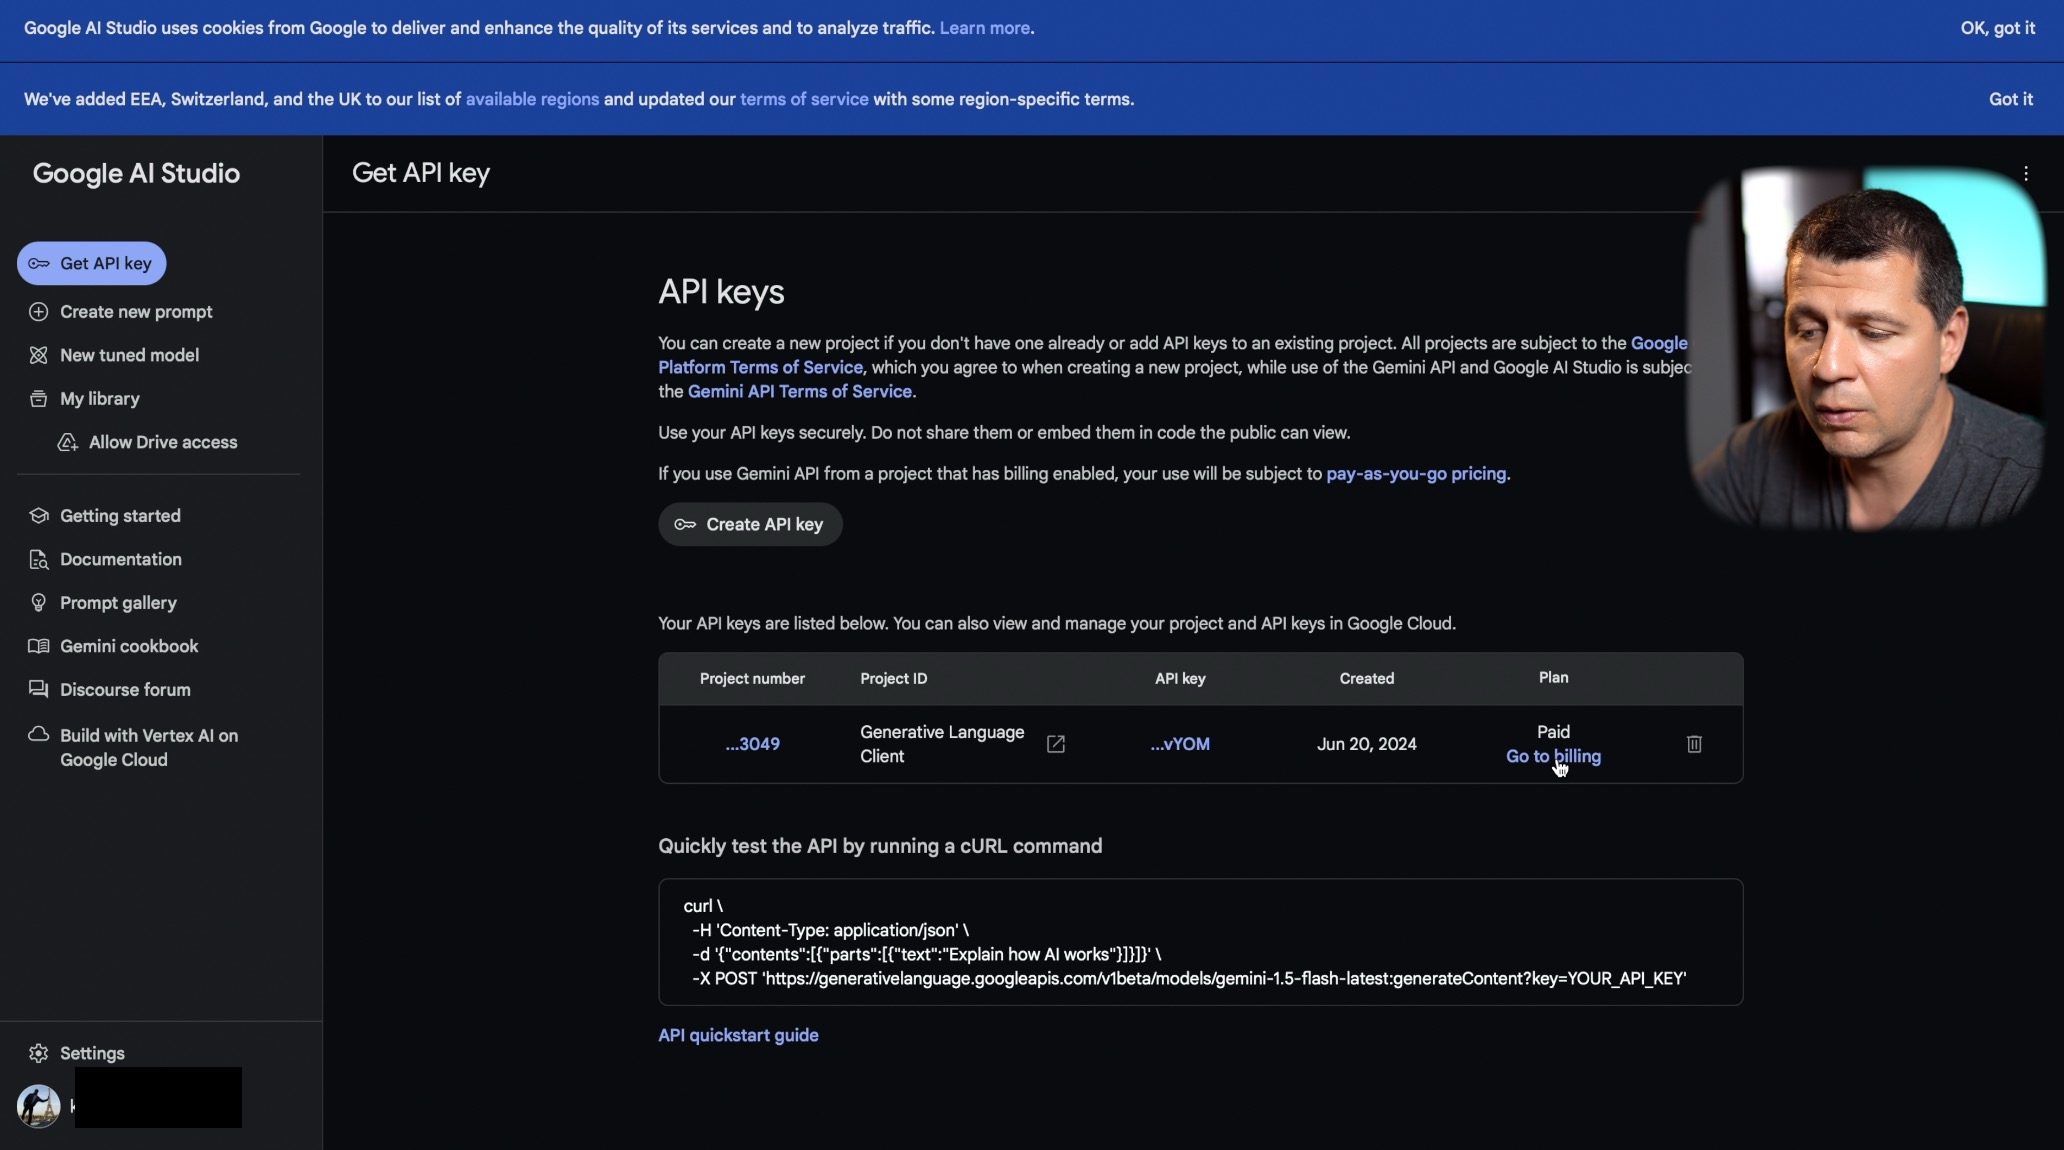Click the Created column header
This screenshot has height=1150, width=2064.
1366,679
